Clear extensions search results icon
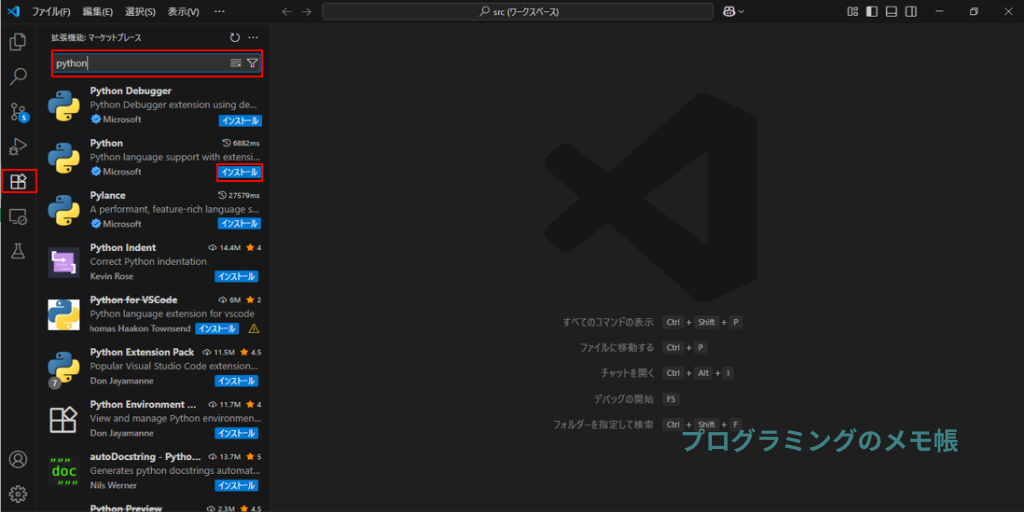Viewport: 1024px width, 512px height. (236, 63)
